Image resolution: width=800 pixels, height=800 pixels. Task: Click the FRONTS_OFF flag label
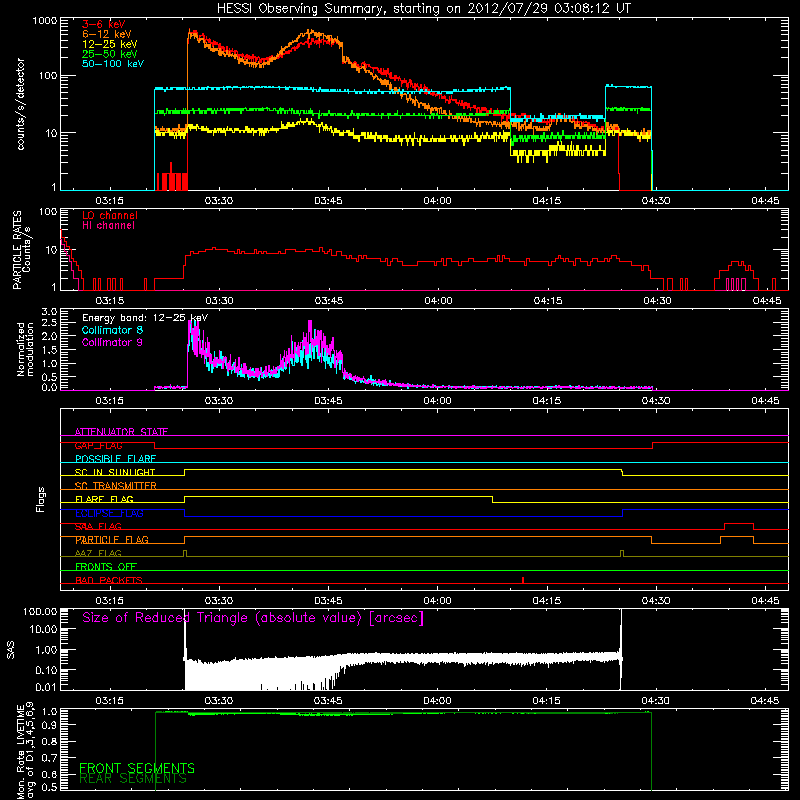[106, 566]
